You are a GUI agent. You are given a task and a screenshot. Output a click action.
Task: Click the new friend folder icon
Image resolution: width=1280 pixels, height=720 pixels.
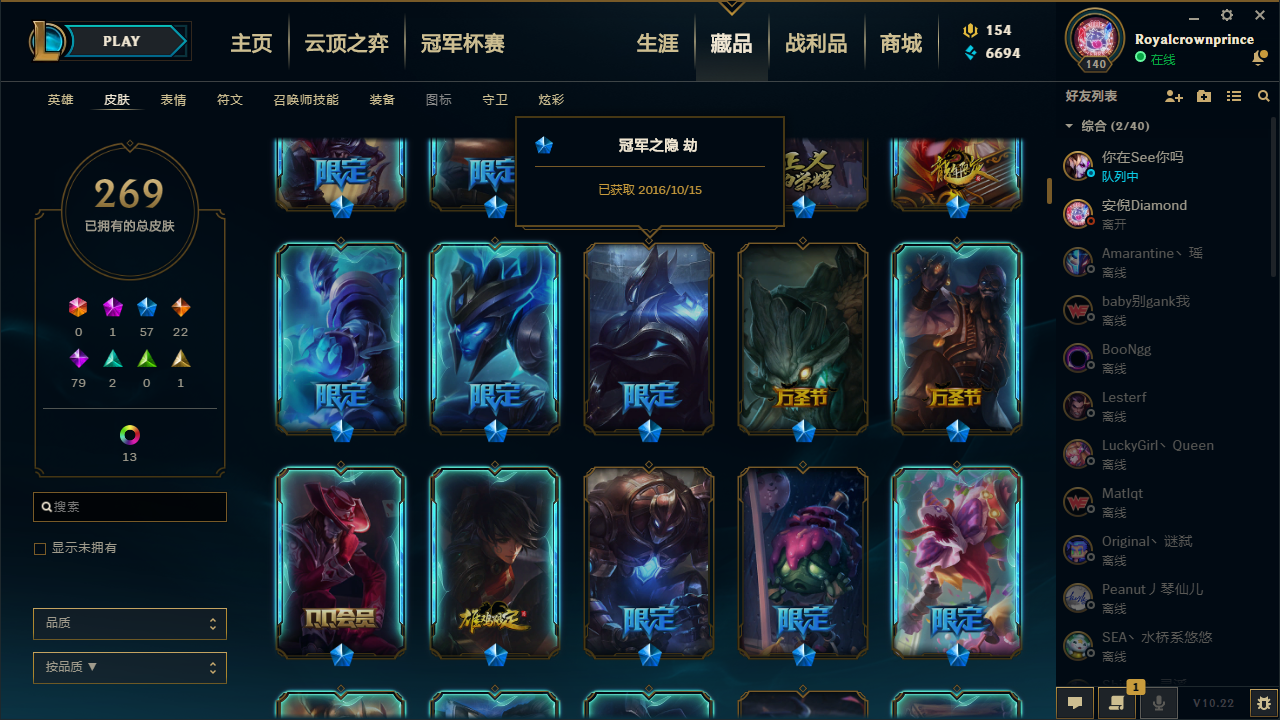1204,96
